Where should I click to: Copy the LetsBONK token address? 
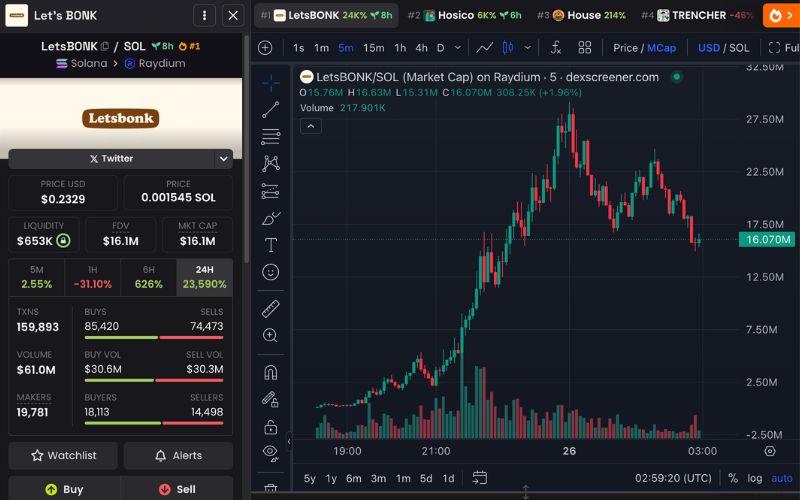[x=105, y=46]
